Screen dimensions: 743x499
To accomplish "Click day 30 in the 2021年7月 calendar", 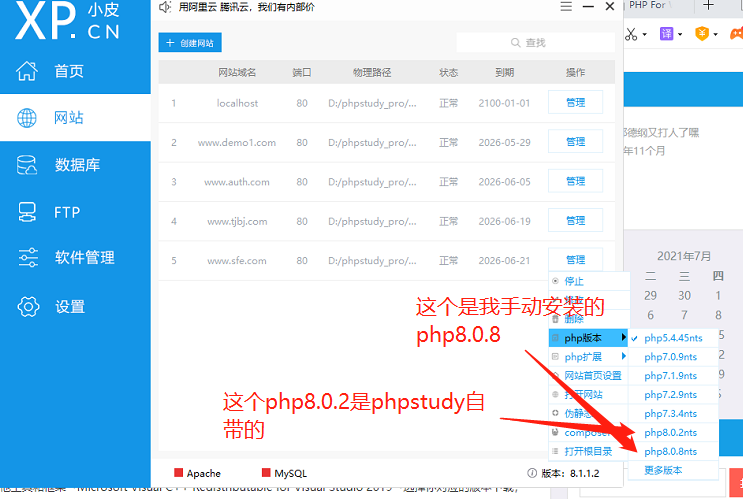I will 684,296.
